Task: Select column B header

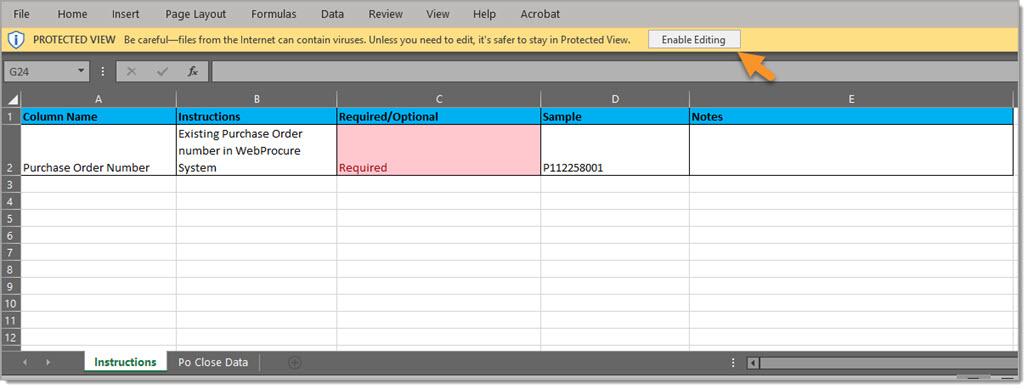Action: pos(256,99)
